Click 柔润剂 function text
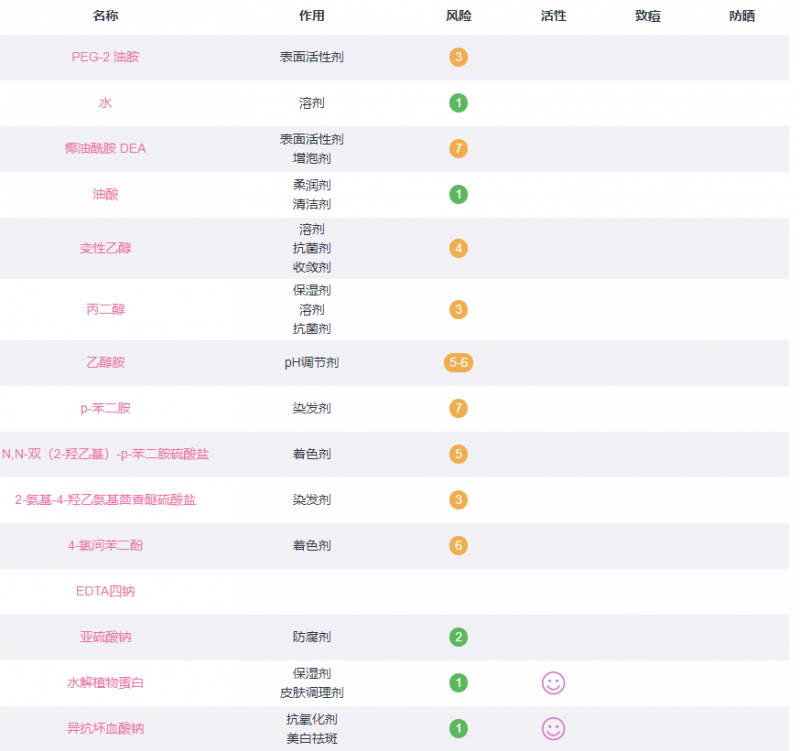The image size is (800, 751). 312,185
